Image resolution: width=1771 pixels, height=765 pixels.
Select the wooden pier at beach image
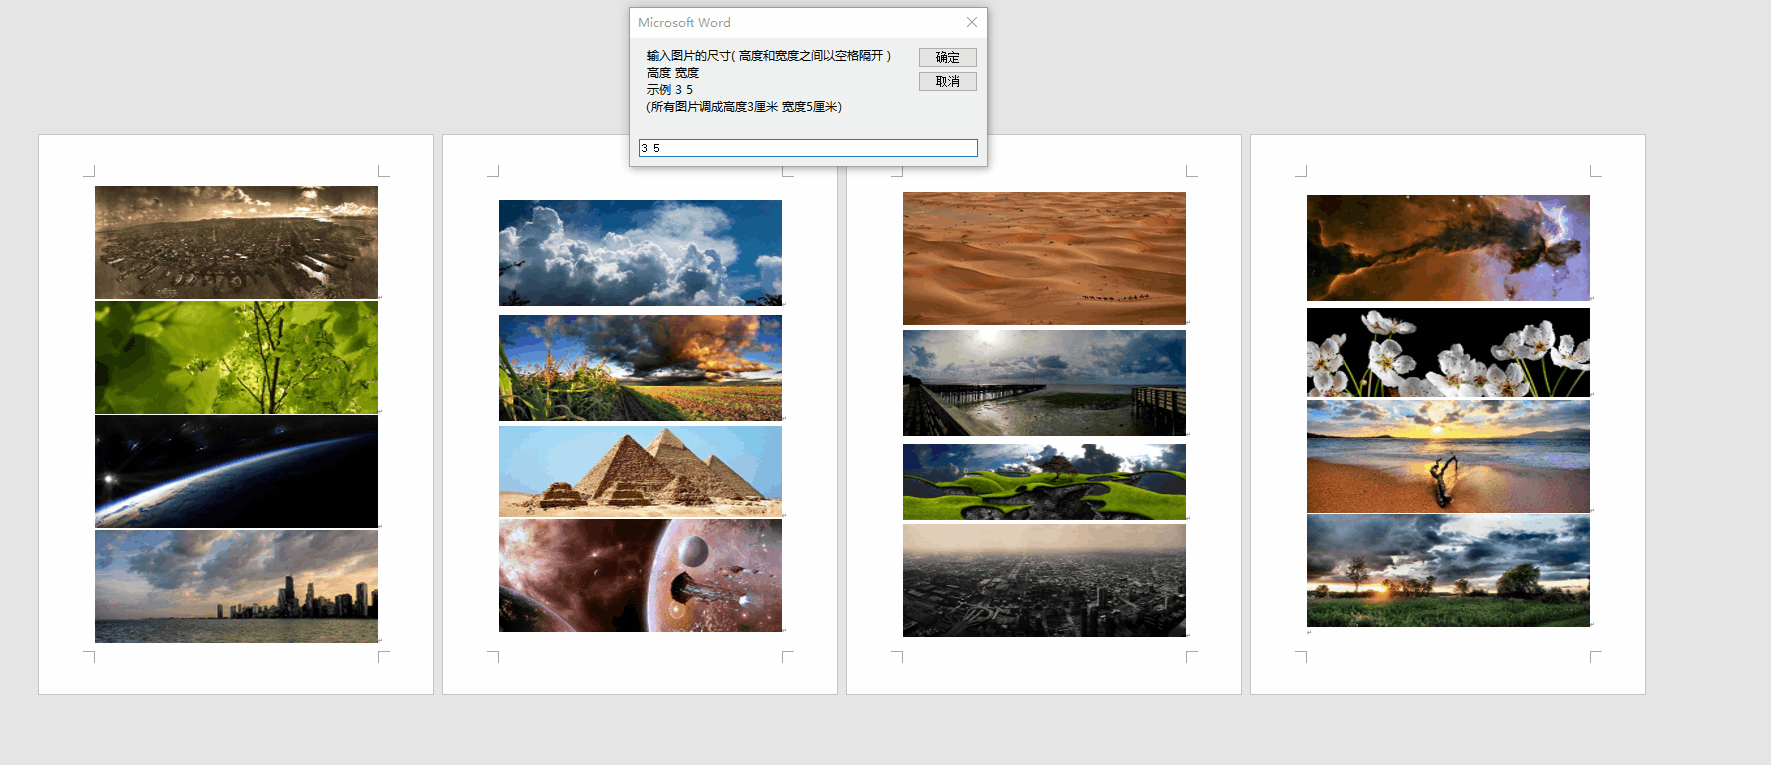click(x=1044, y=383)
